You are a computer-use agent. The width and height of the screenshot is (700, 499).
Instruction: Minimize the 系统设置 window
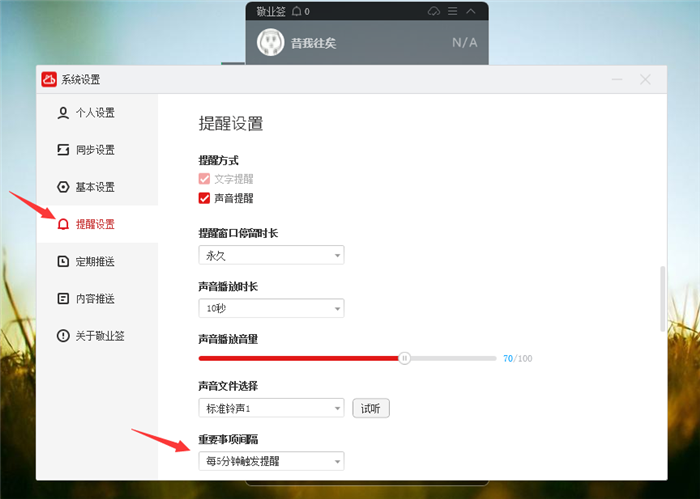617,79
